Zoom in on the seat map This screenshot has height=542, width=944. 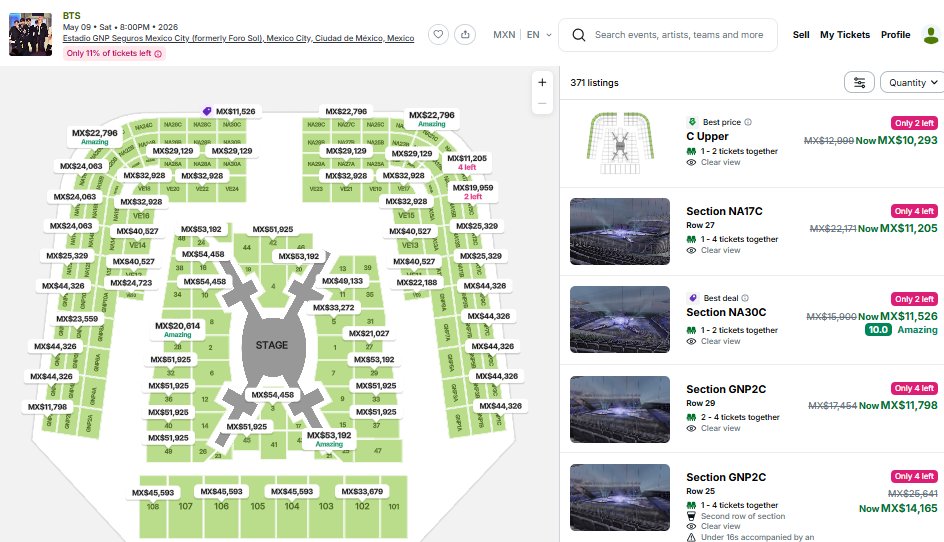point(542,83)
